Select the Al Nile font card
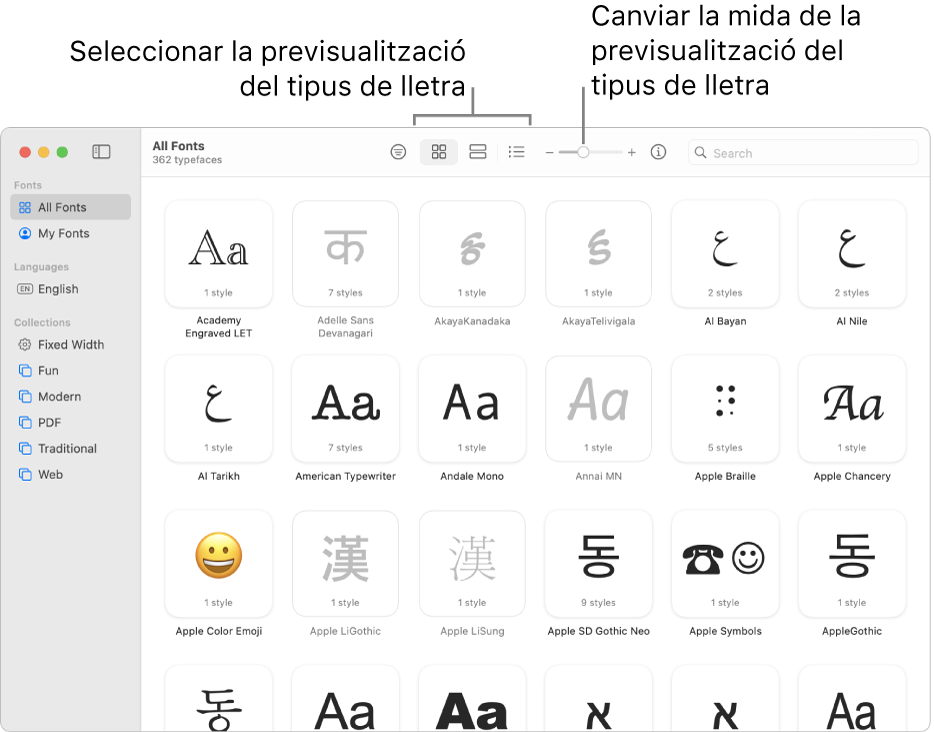Screen dimensions: 934x732 [x=852, y=255]
